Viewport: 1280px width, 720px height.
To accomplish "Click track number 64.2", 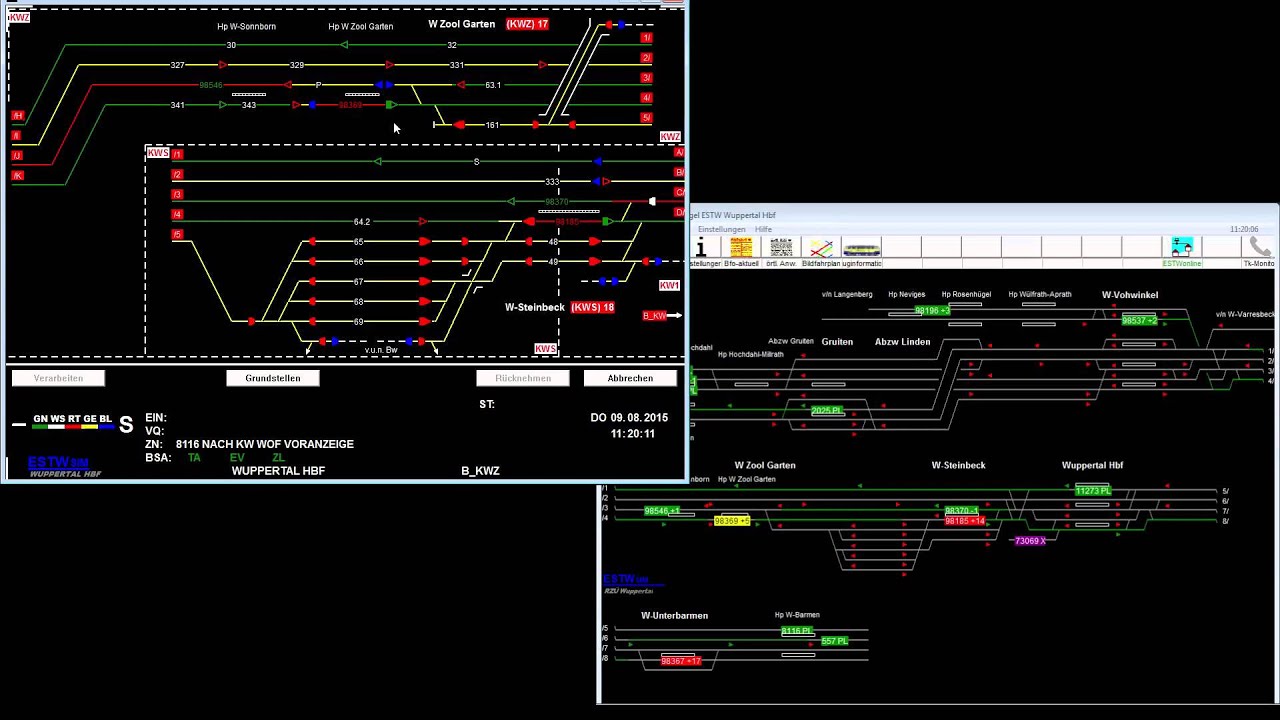I will click(x=362, y=222).
